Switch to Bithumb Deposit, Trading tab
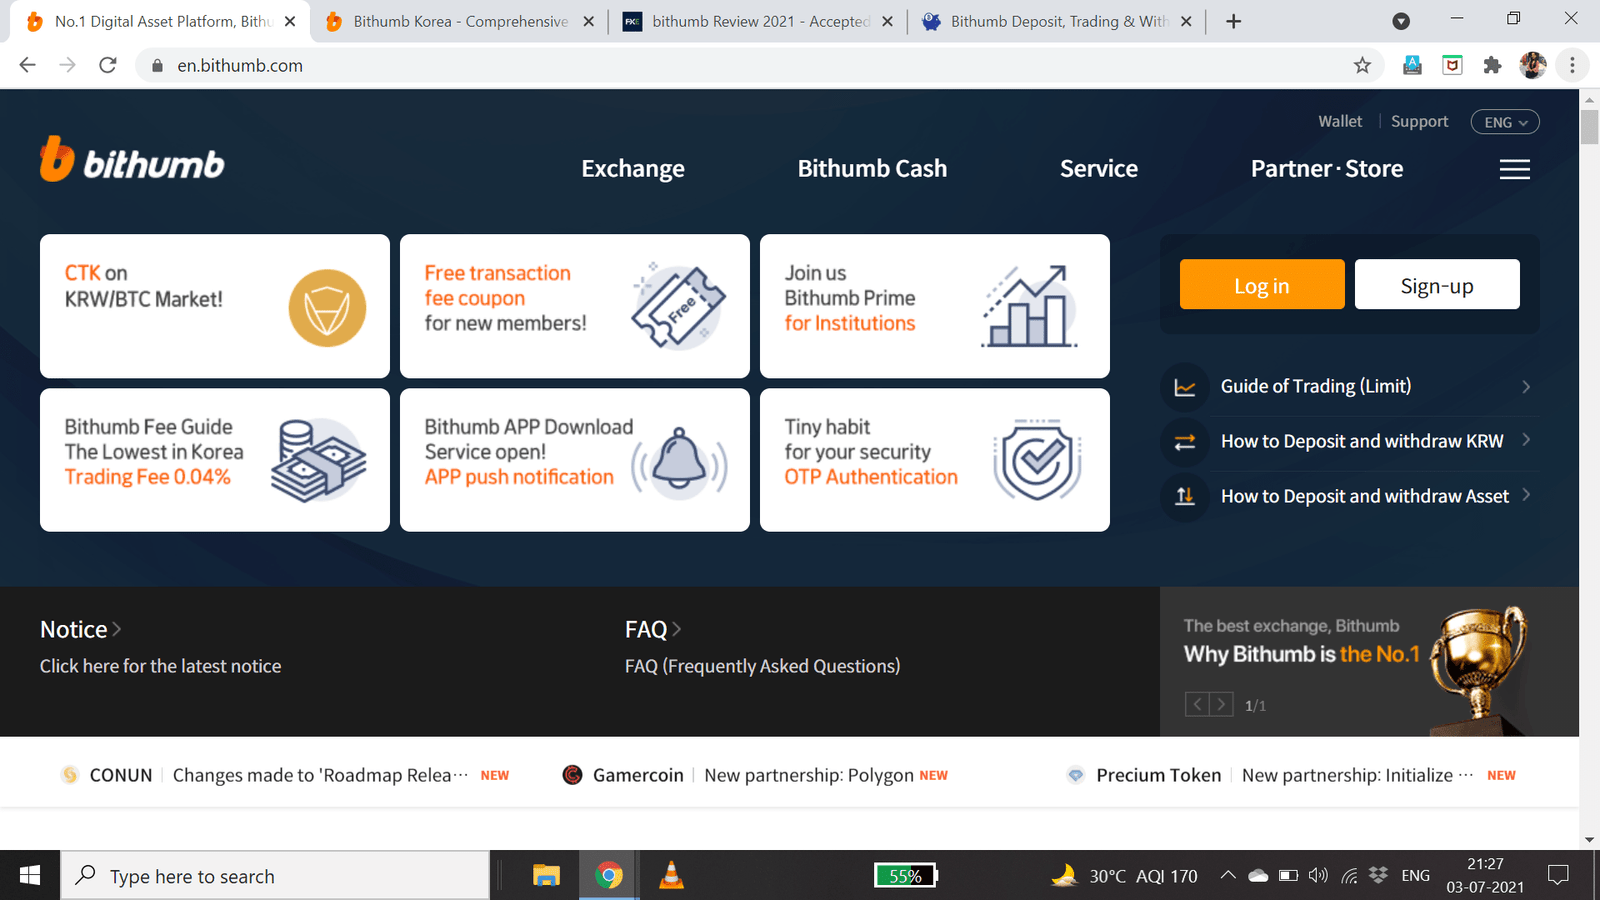Viewport: 1600px width, 900px height. (x=1056, y=21)
